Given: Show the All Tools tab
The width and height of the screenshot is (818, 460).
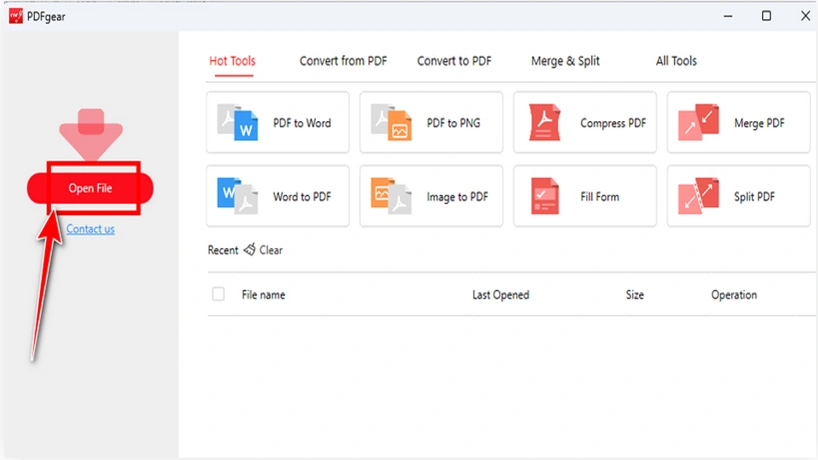Looking at the screenshot, I should point(676,61).
